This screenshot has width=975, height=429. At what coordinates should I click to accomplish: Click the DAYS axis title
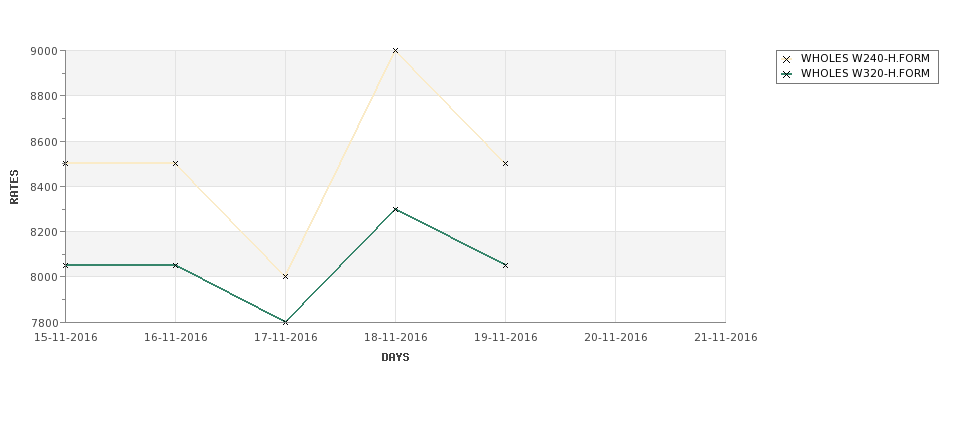[x=395, y=358]
